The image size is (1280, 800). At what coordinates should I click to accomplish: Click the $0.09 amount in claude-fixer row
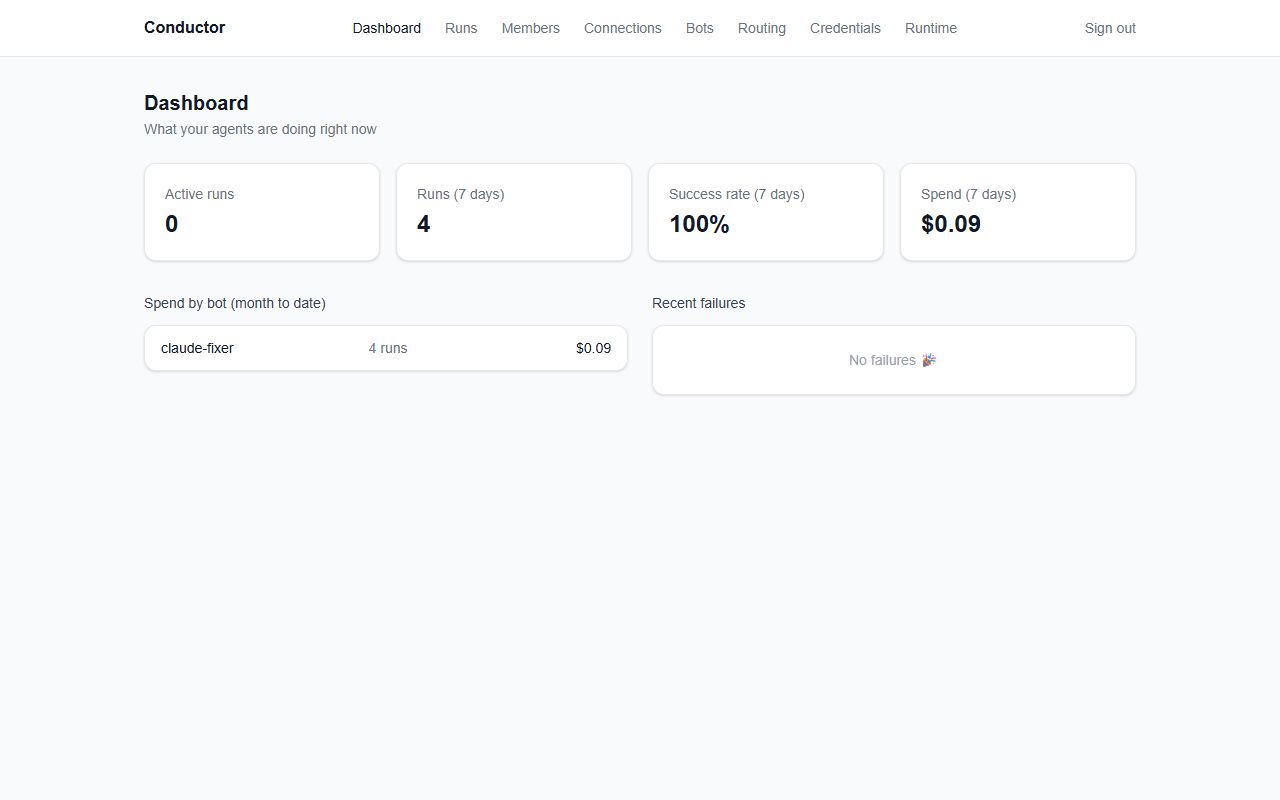[x=593, y=348]
